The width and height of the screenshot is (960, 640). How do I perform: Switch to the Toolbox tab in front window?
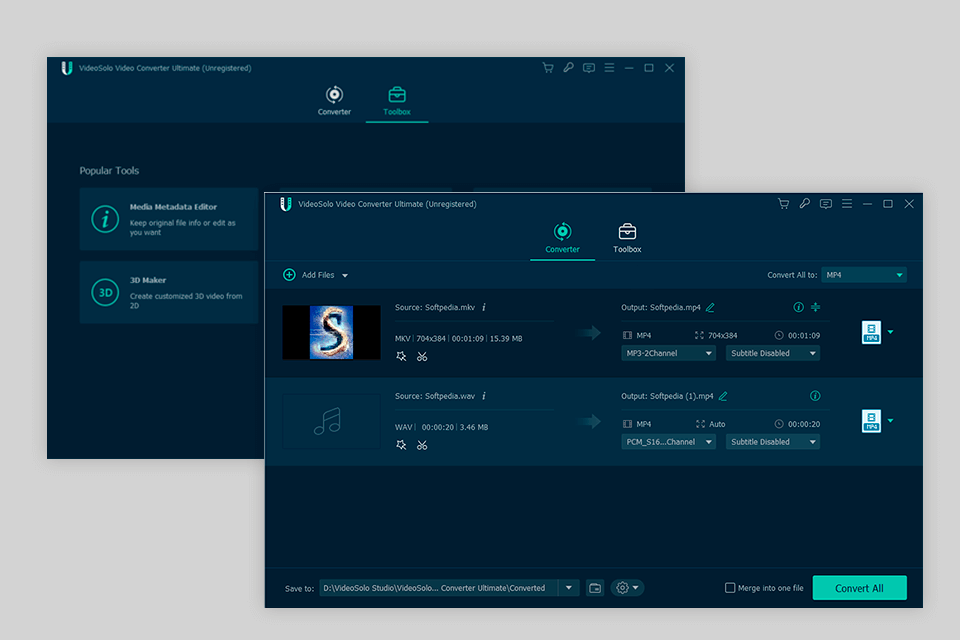(x=627, y=238)
